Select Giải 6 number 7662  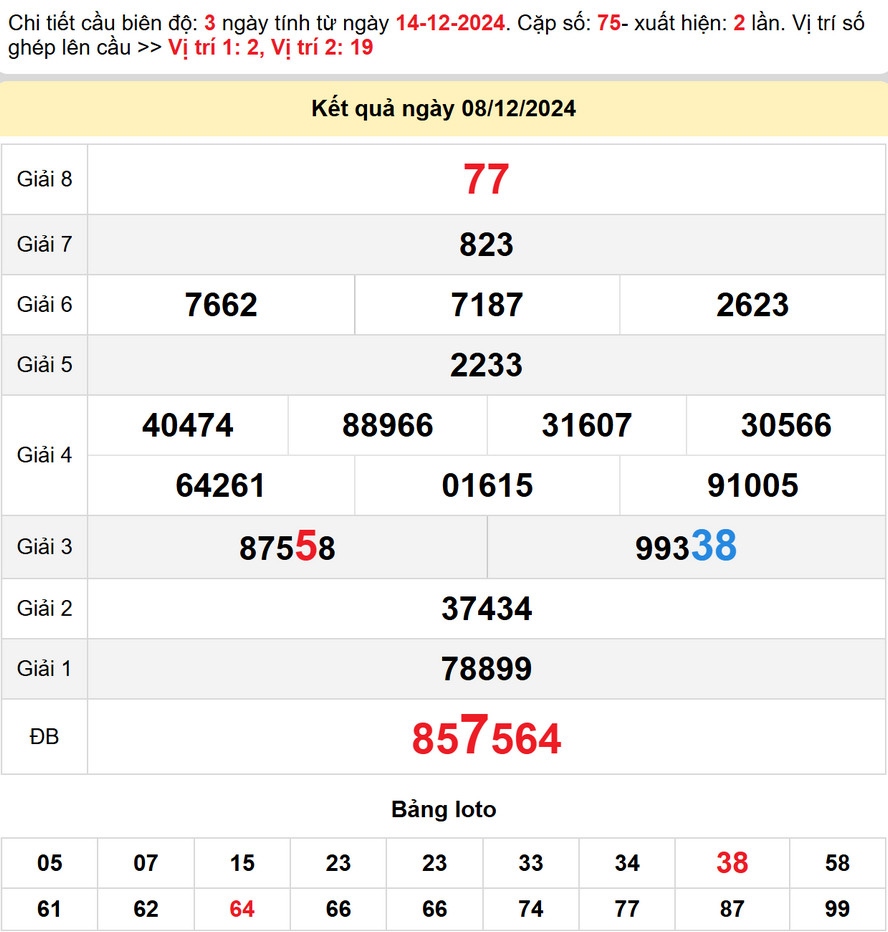click(221, 305)
